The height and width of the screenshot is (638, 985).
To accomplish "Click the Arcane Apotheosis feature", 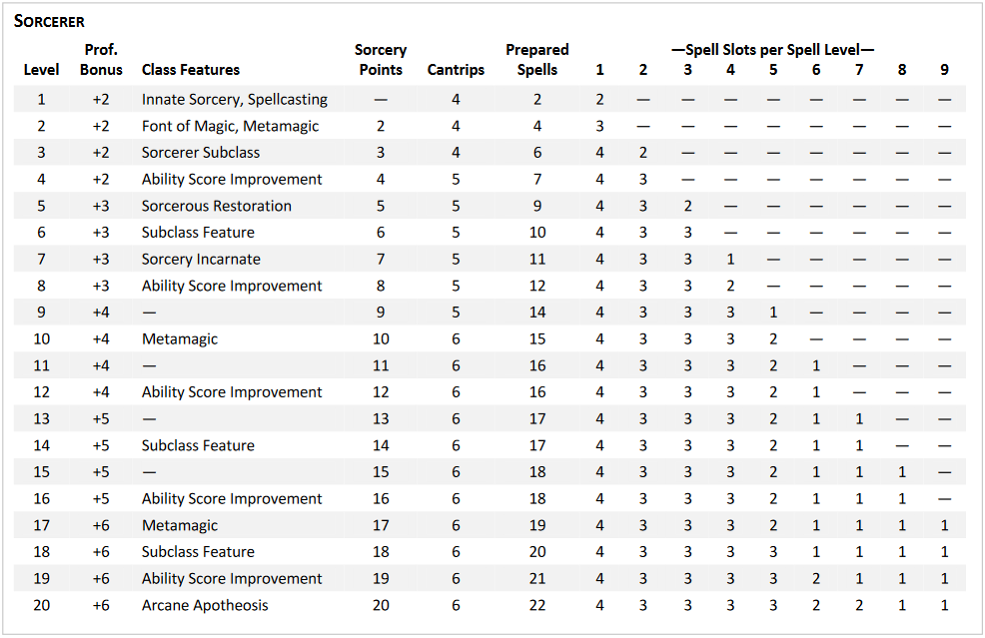I will pos(205,605).
